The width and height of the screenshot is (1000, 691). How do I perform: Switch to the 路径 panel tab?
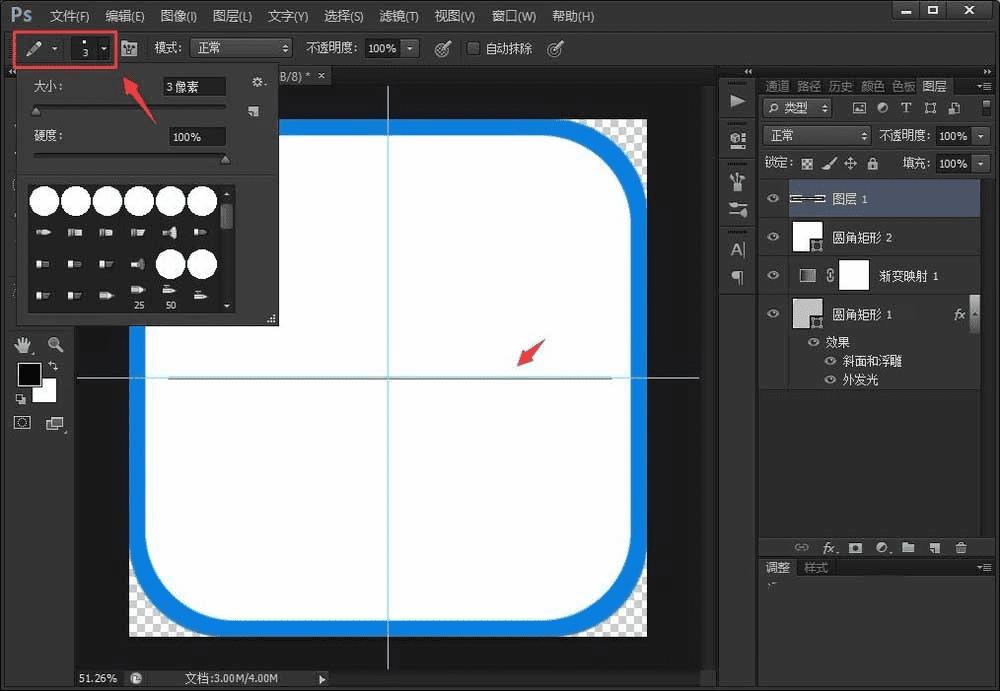click(809, 86)
